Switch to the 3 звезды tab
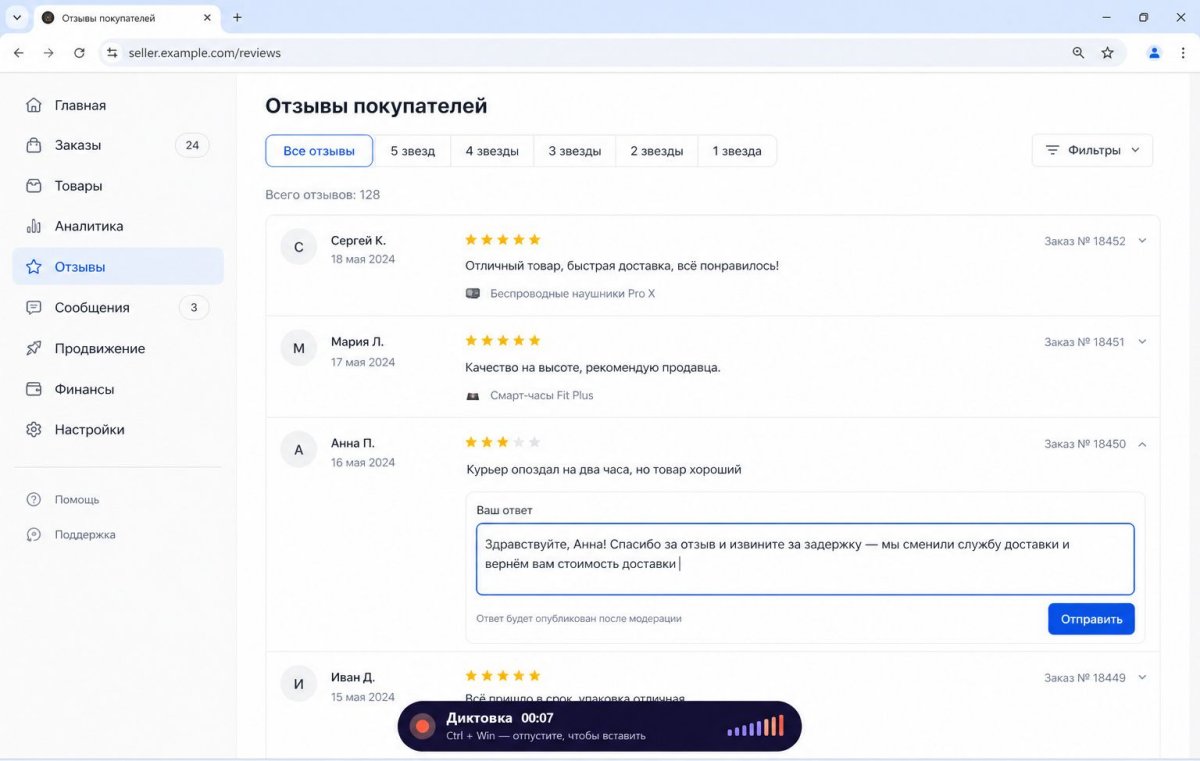1200x761 pixels. (x=574, y=151)
